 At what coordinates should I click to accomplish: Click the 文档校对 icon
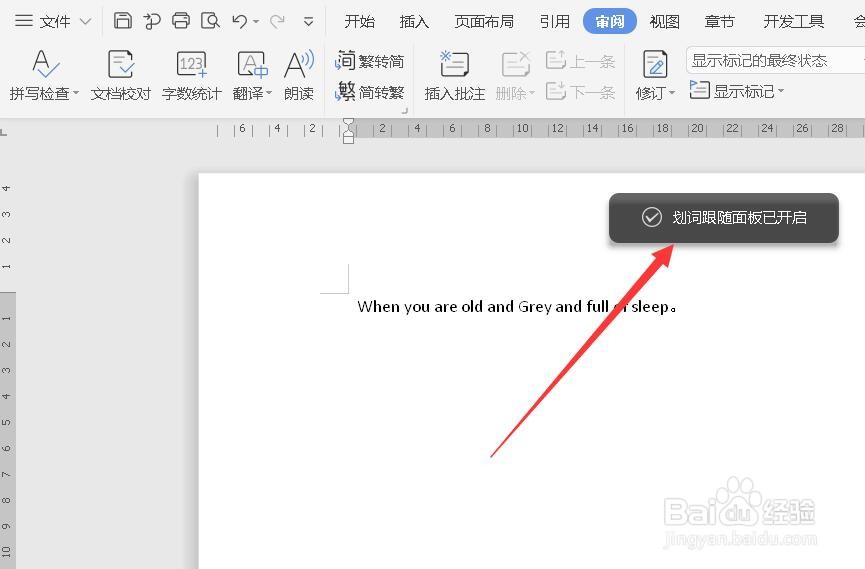120,65
